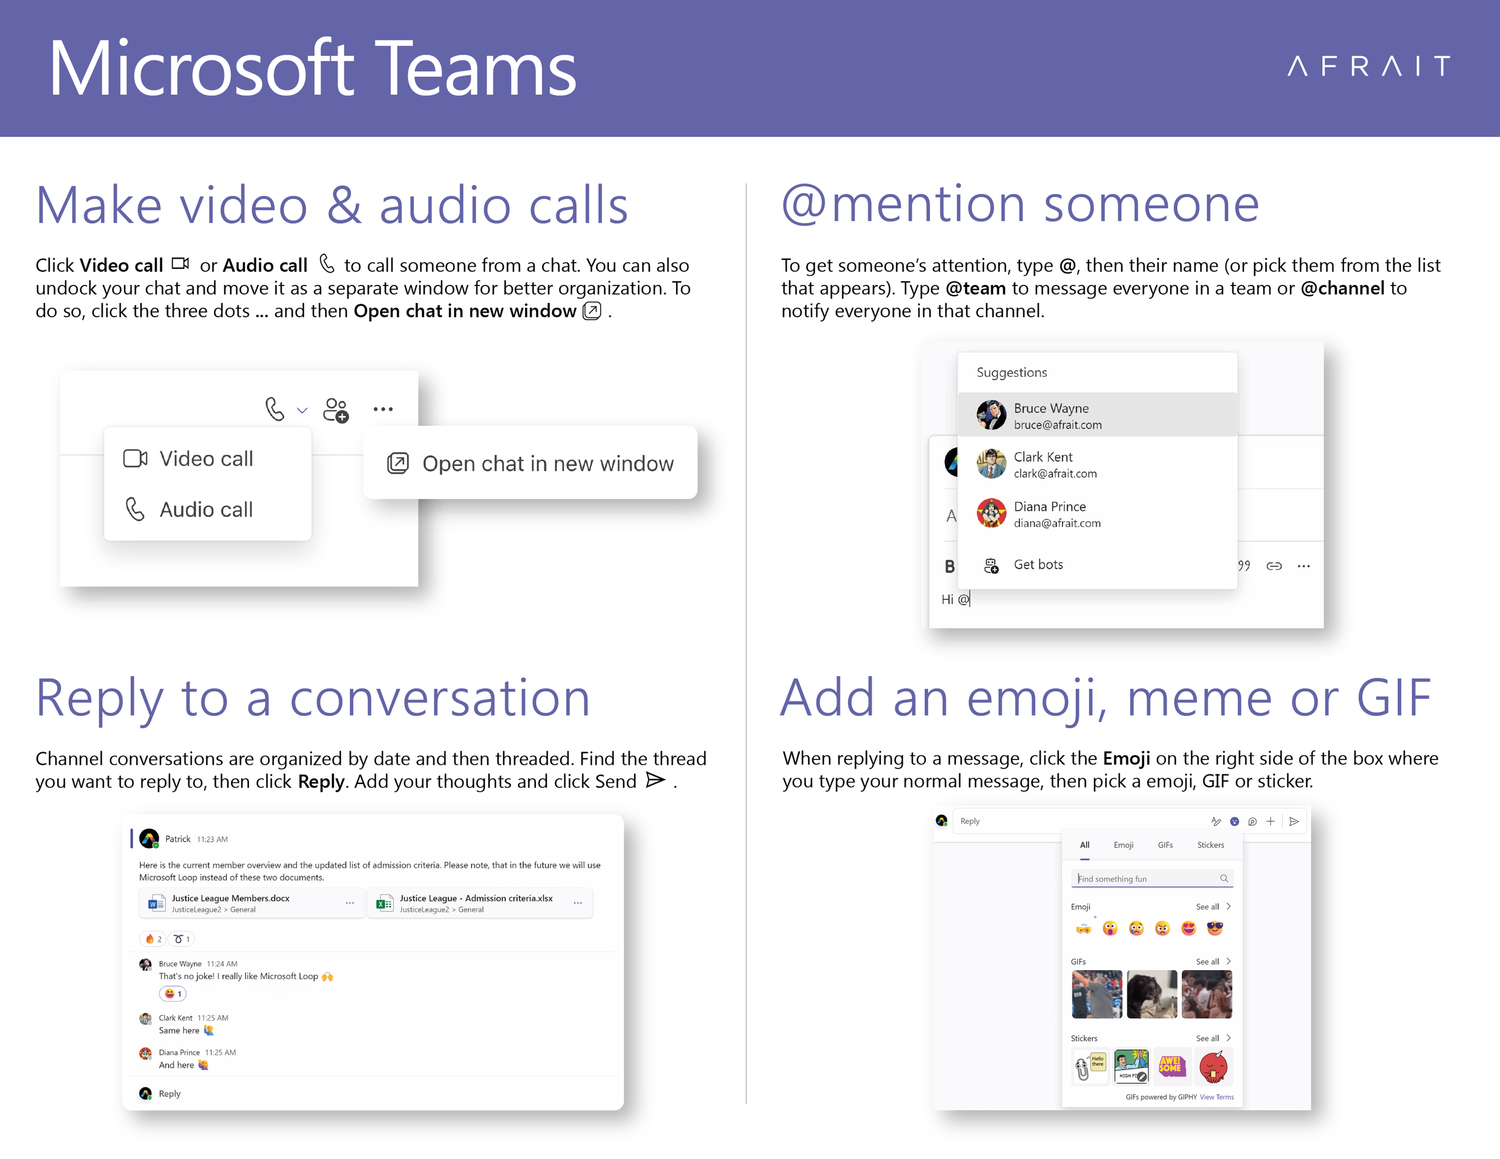Viewport: 1500px width, 1159px height.
Task: Click the Find something fun search field
Action: coord(1150,877)
